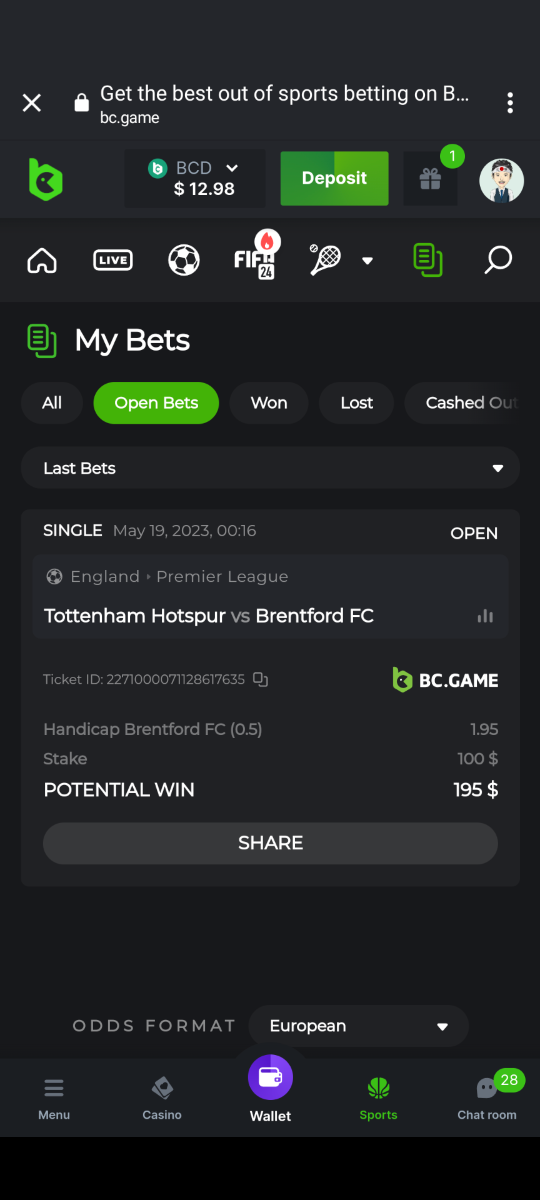Select the soccer ball sport icon
The image size is (540, 1200).
pos(184,261)
